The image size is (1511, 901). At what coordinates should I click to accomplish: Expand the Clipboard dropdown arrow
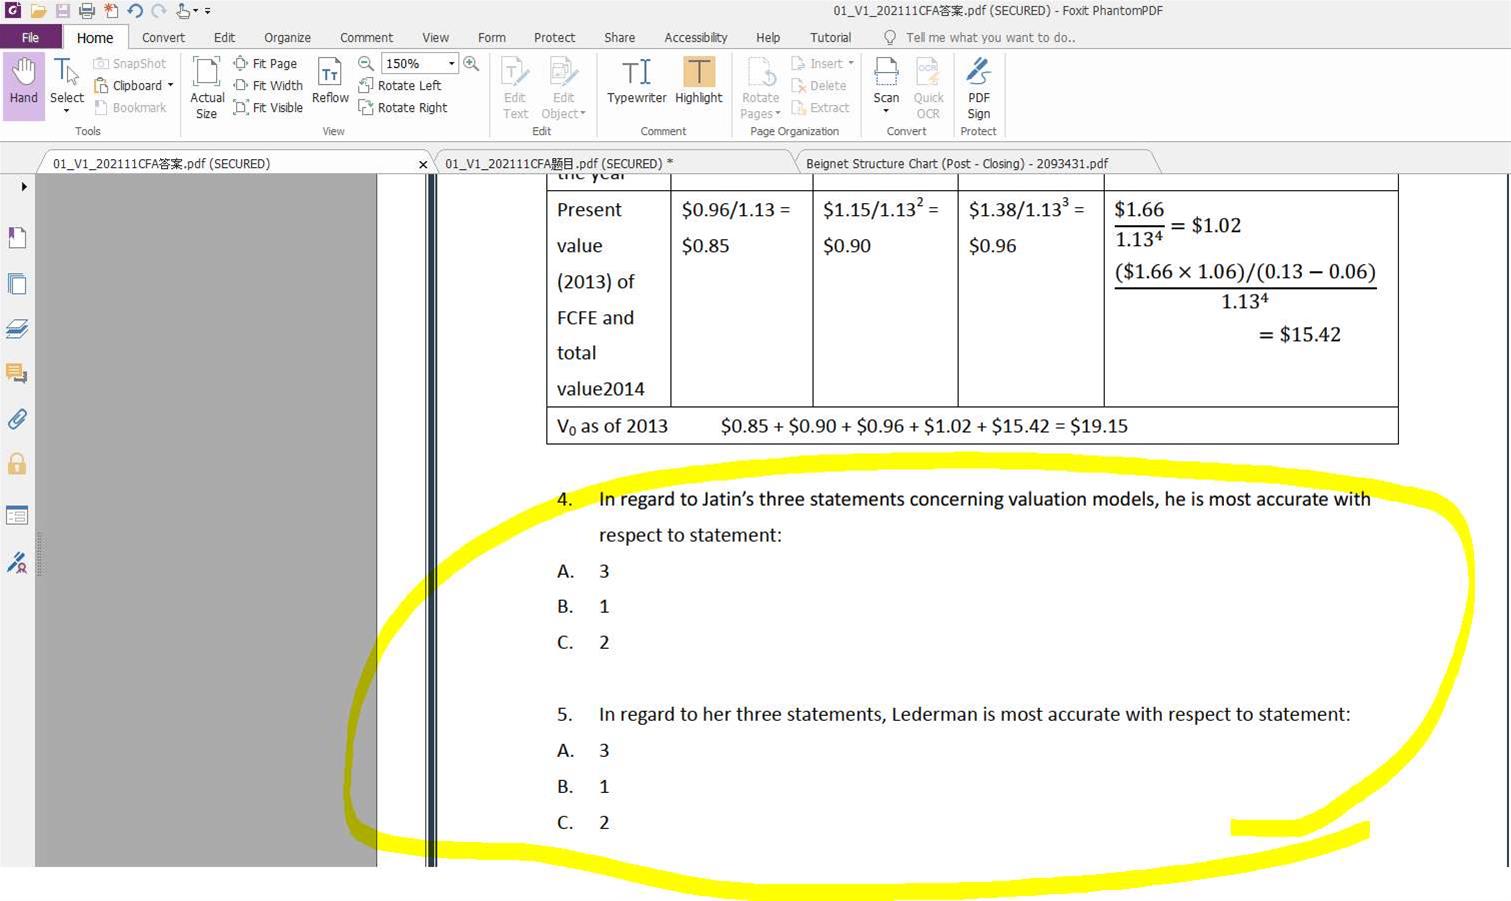171,86
